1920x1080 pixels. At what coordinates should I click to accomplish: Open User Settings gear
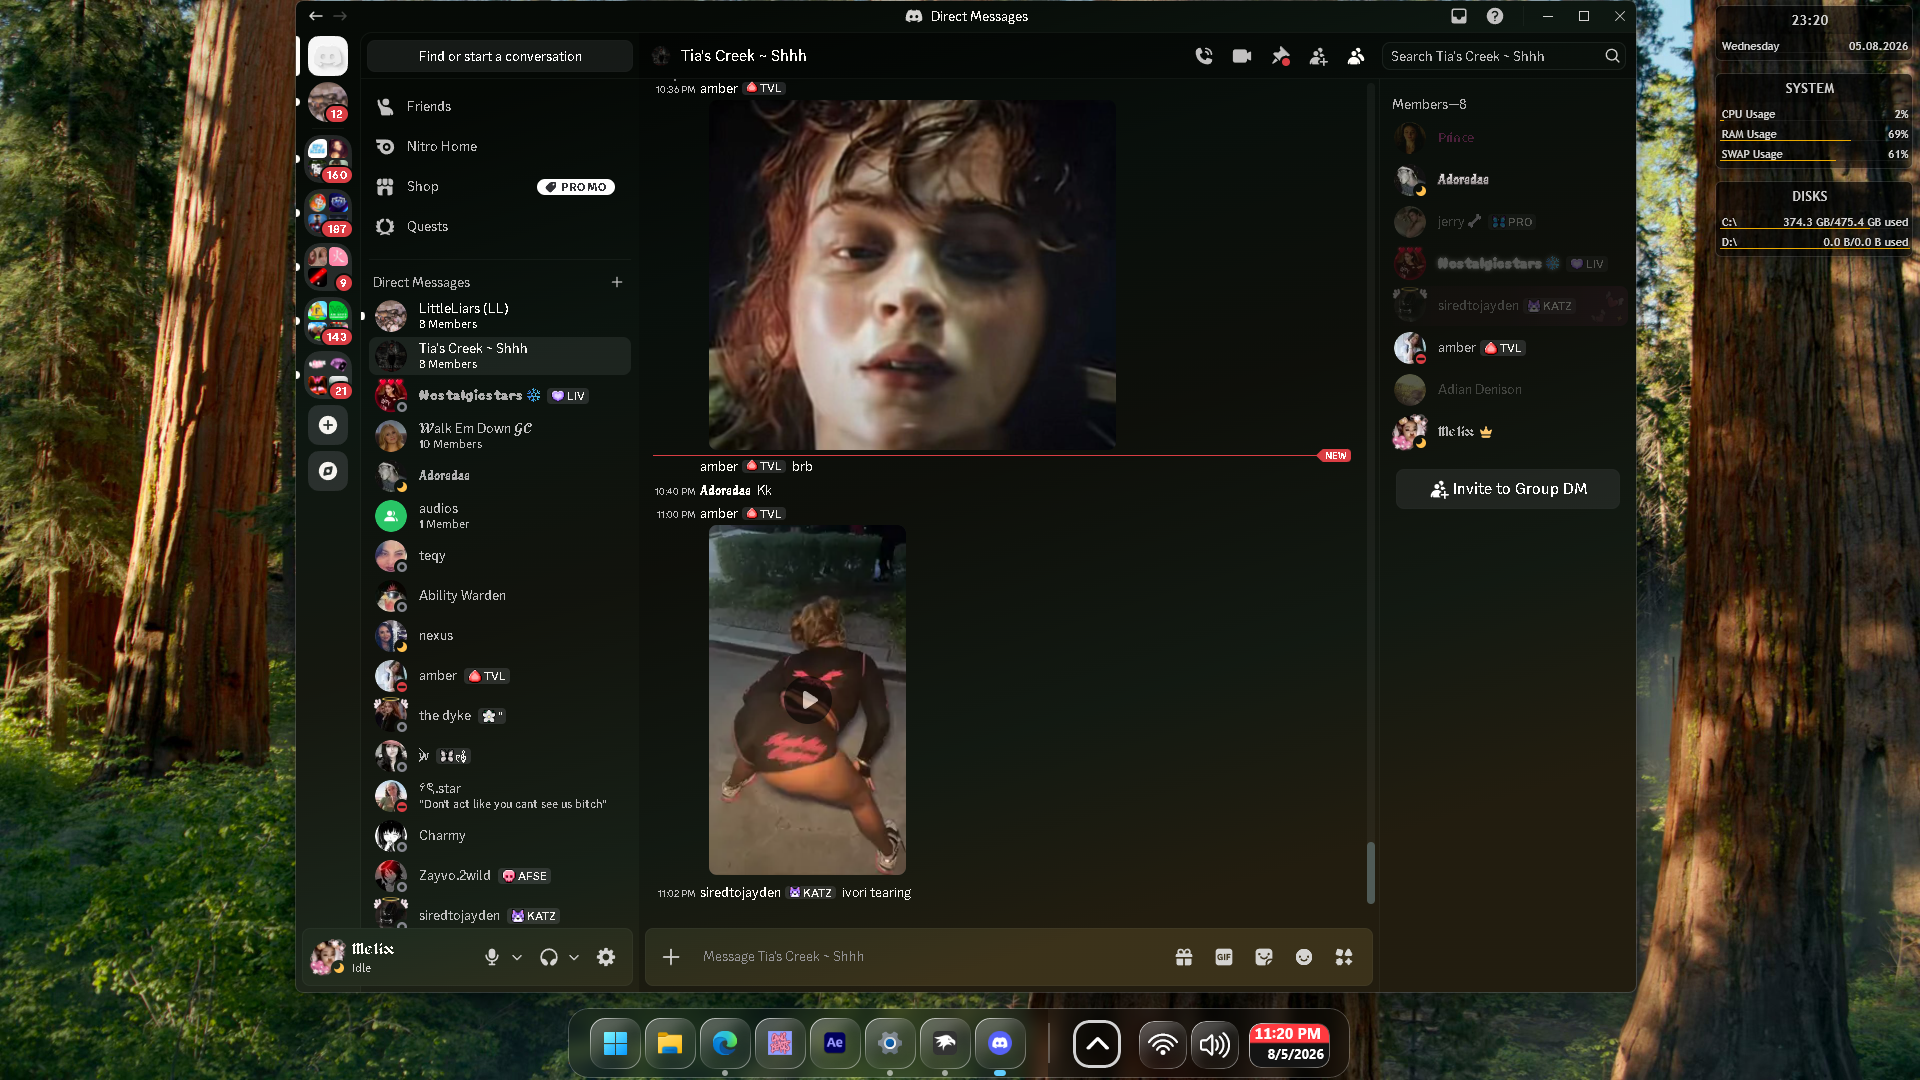(606, 957)
